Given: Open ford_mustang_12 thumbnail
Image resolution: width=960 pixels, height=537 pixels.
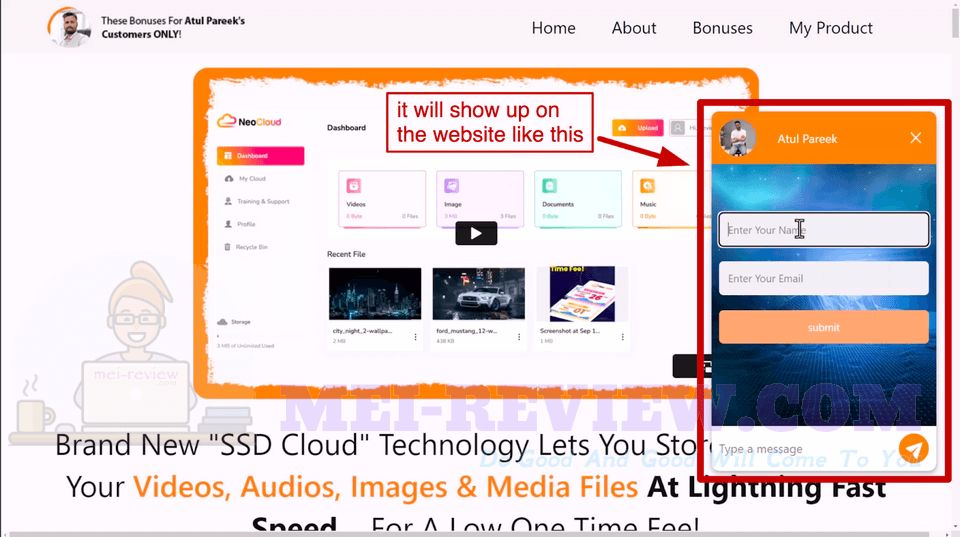Looking at the screenshot, I should click(x=478, y=294).
